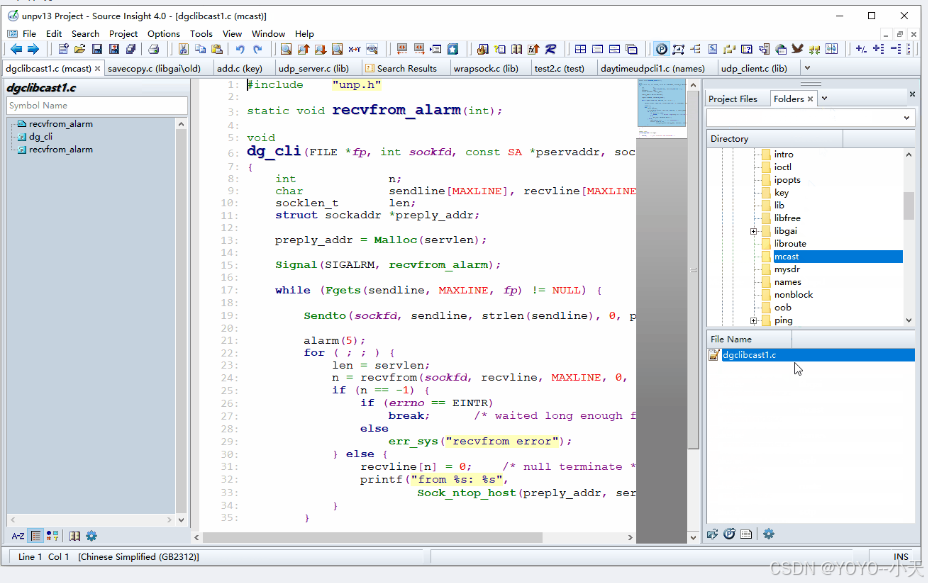Save file with the blue floppy icon
The image size is (928, 584).
96,49
